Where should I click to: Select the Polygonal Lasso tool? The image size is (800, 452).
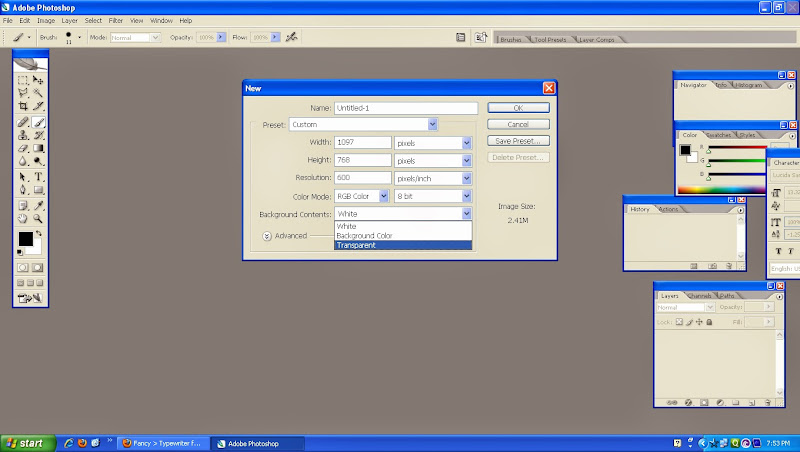pos(23,93)
